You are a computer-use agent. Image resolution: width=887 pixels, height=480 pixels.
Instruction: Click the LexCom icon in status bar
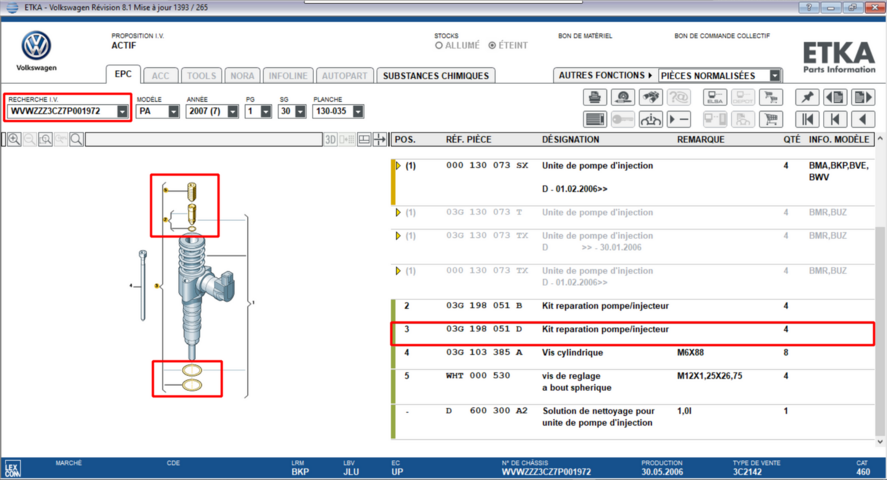click(x=12, y=469)
